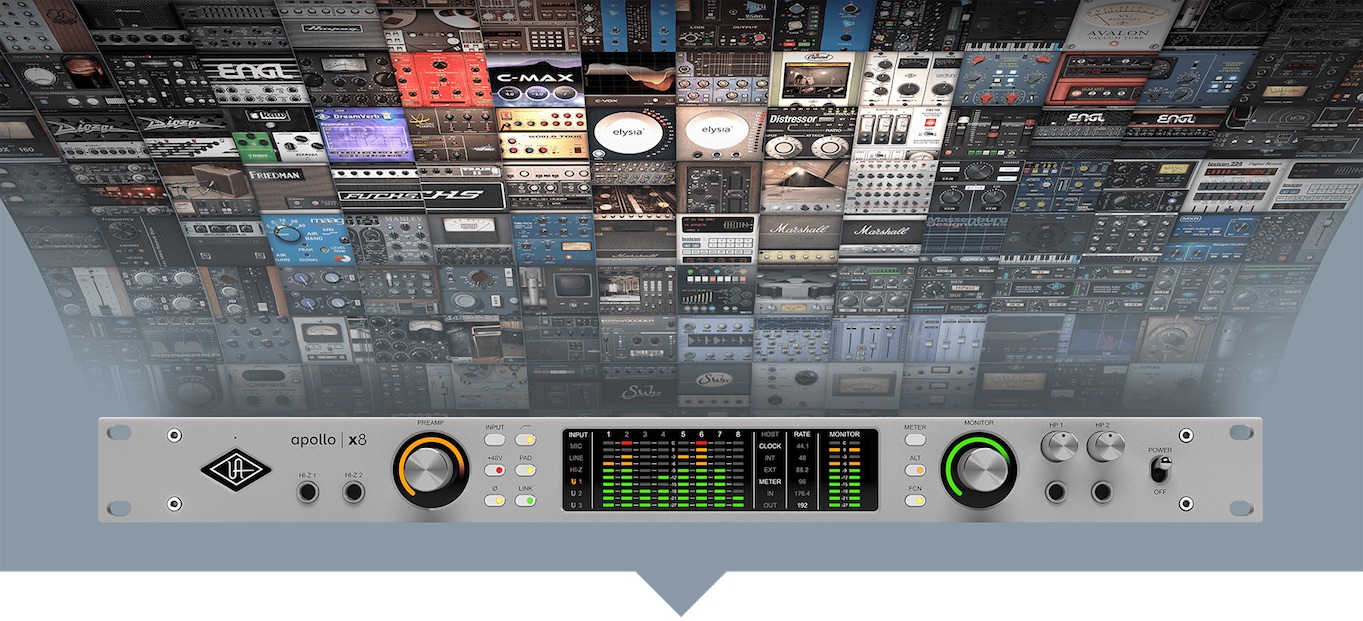The height and width of the screenshot is (621, 1363).
Task: Click the HP 2 volume knob
Action: [x=1104, y=446]
